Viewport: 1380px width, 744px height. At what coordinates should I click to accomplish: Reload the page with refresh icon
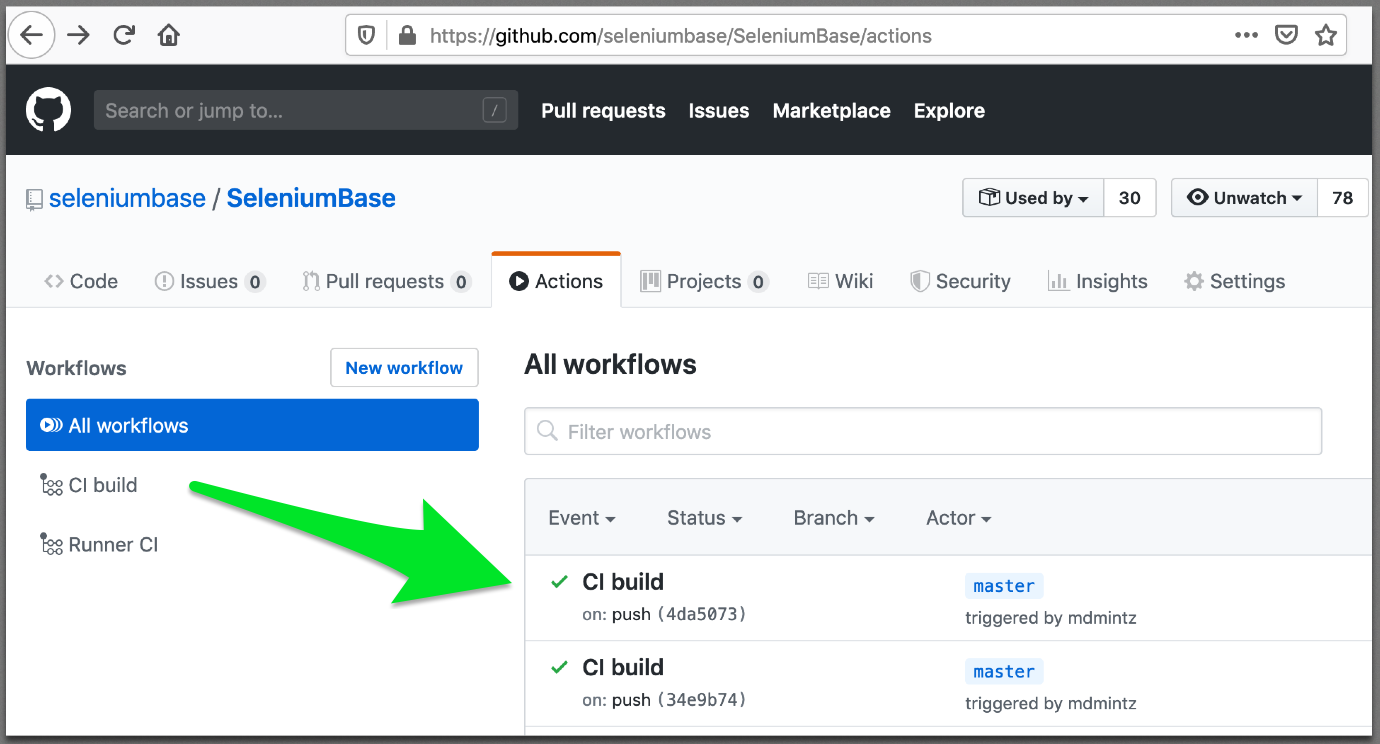tap(124, 36)
